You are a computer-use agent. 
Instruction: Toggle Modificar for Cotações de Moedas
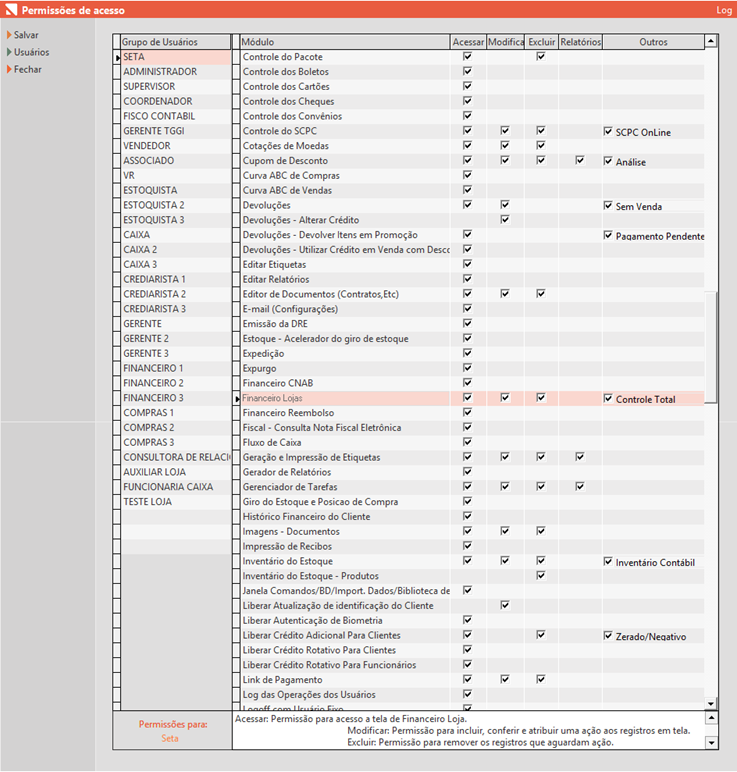[505, 145]
